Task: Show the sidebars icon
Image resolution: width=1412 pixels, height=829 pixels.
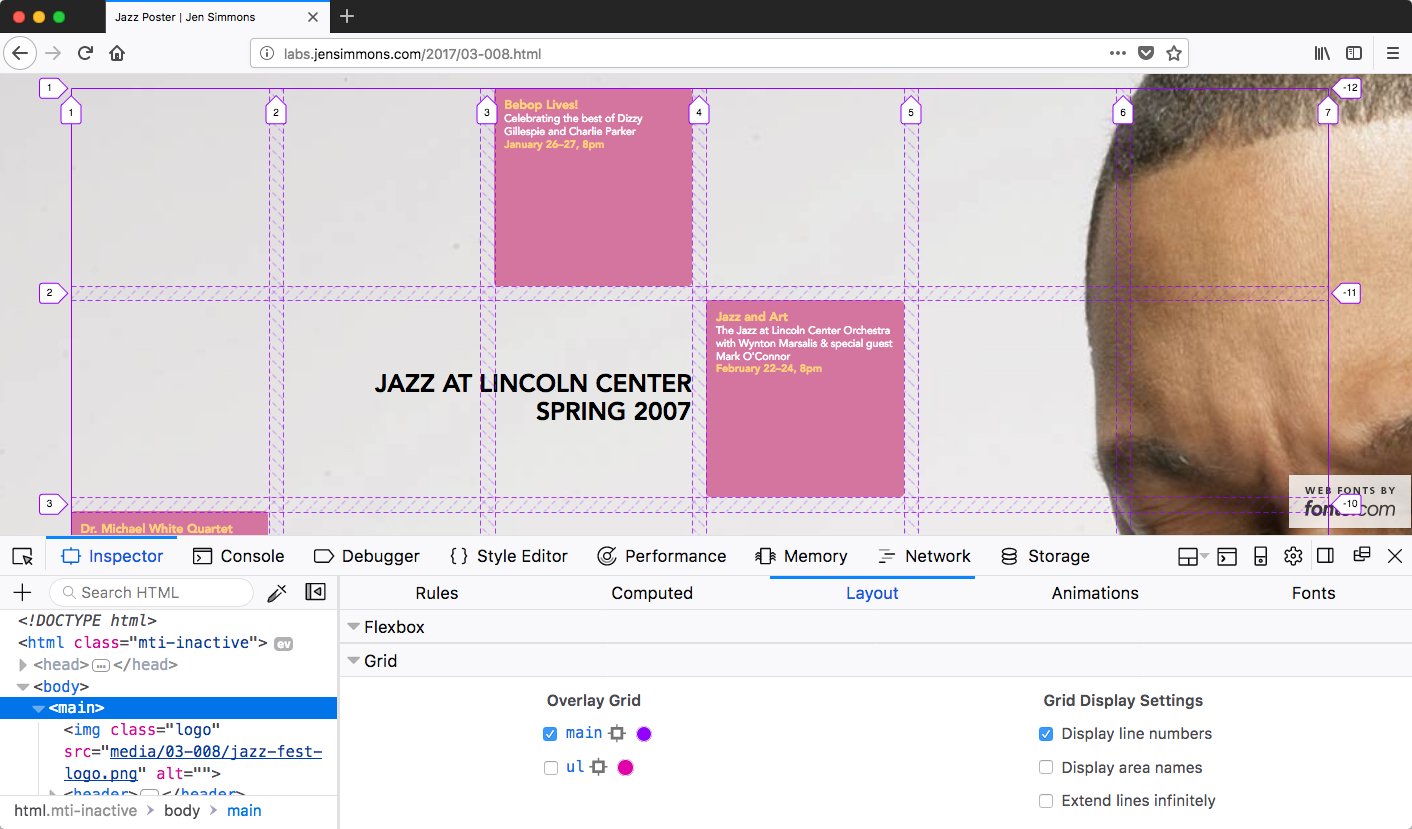Action: click(1353, 53)
